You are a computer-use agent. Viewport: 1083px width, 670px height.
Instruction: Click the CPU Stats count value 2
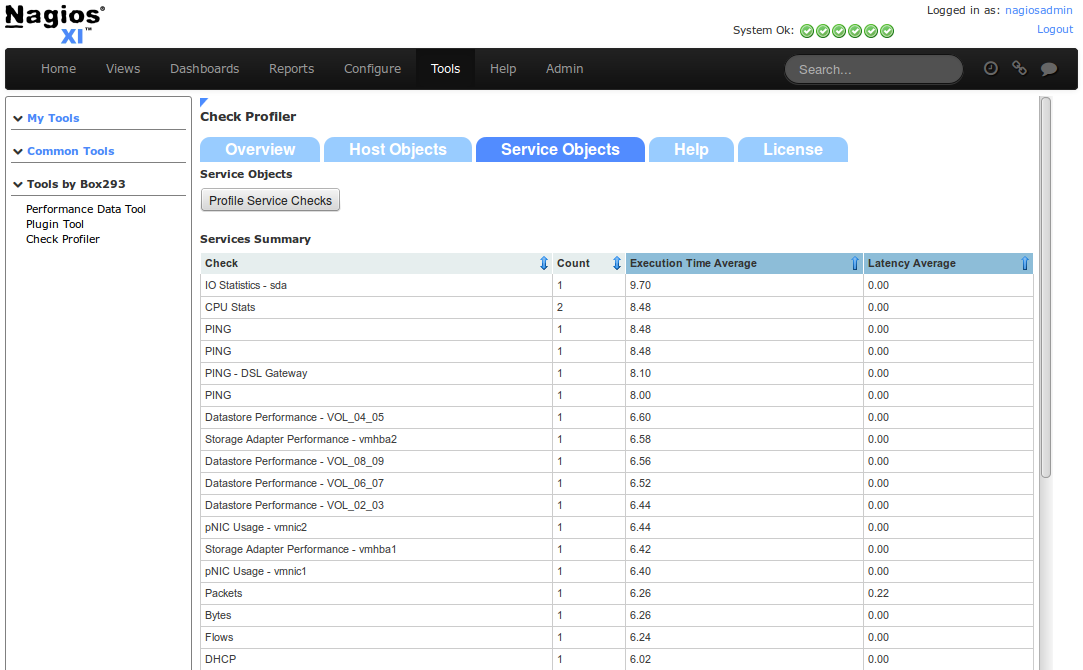560,307
